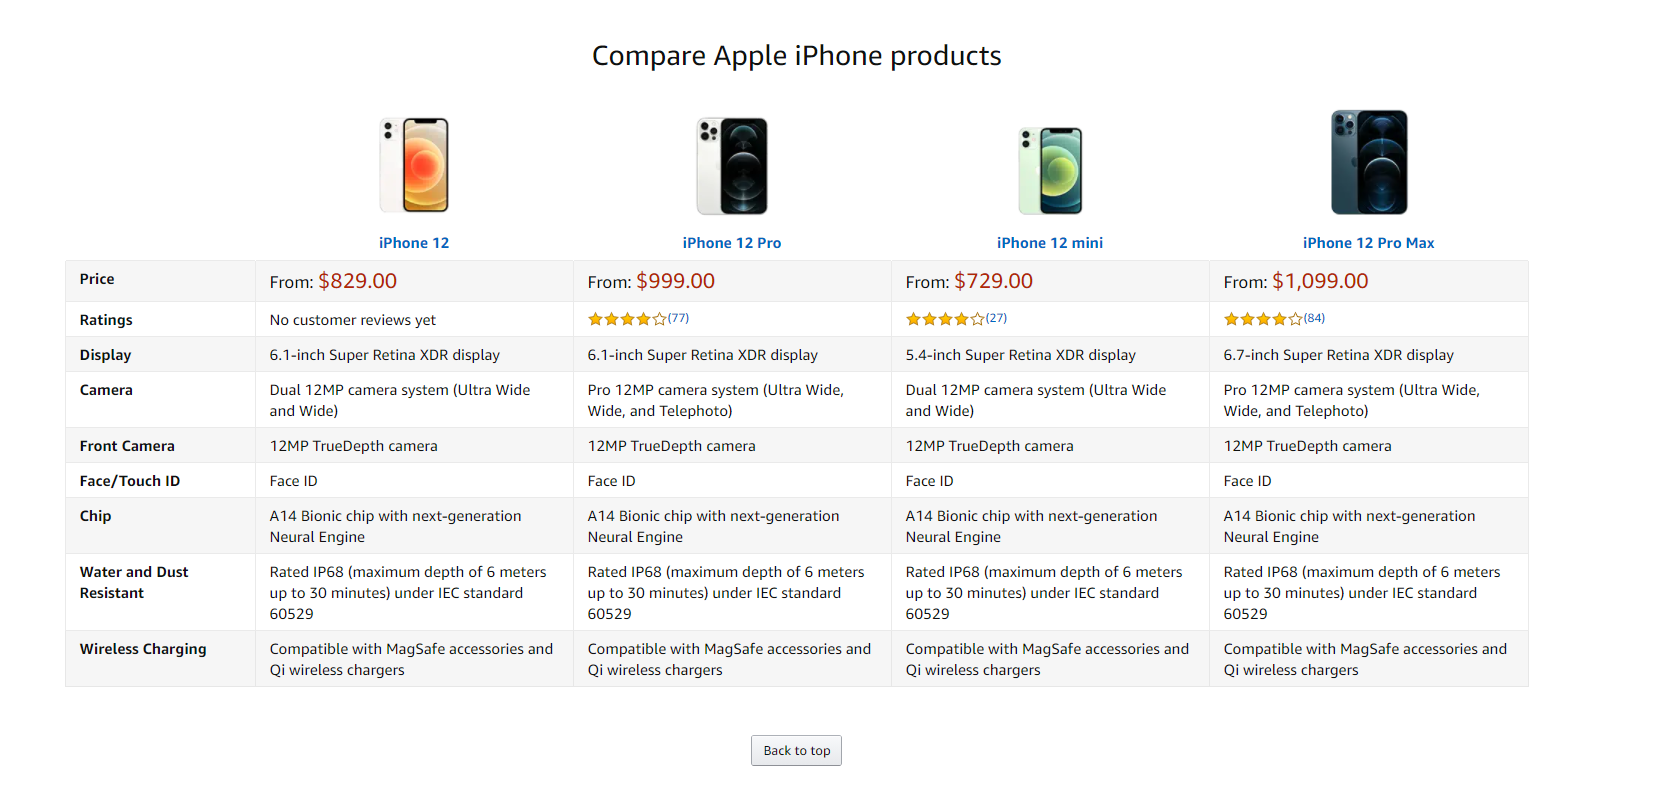Click the iPhone 12 Pro Max title link
Viewport: 1665px width, 795px height.
click(x=1368, y=243)
